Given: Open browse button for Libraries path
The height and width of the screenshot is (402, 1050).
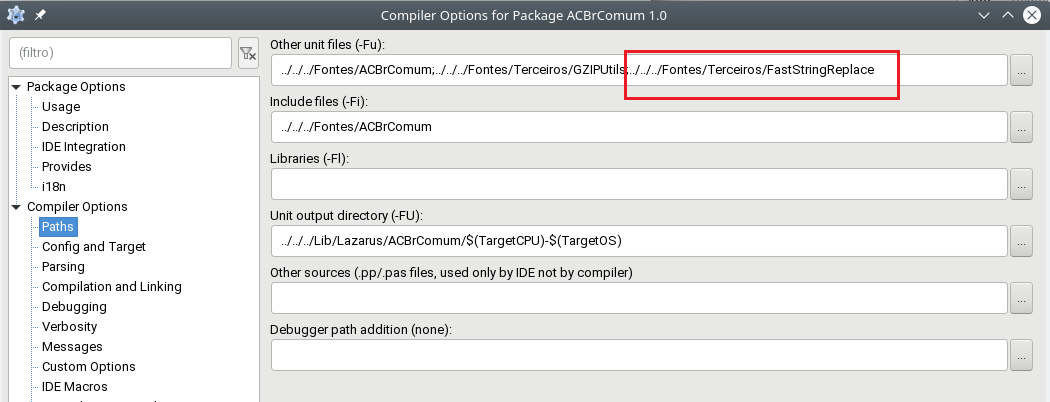Looking at the screenshot, I should (1021, 184).
